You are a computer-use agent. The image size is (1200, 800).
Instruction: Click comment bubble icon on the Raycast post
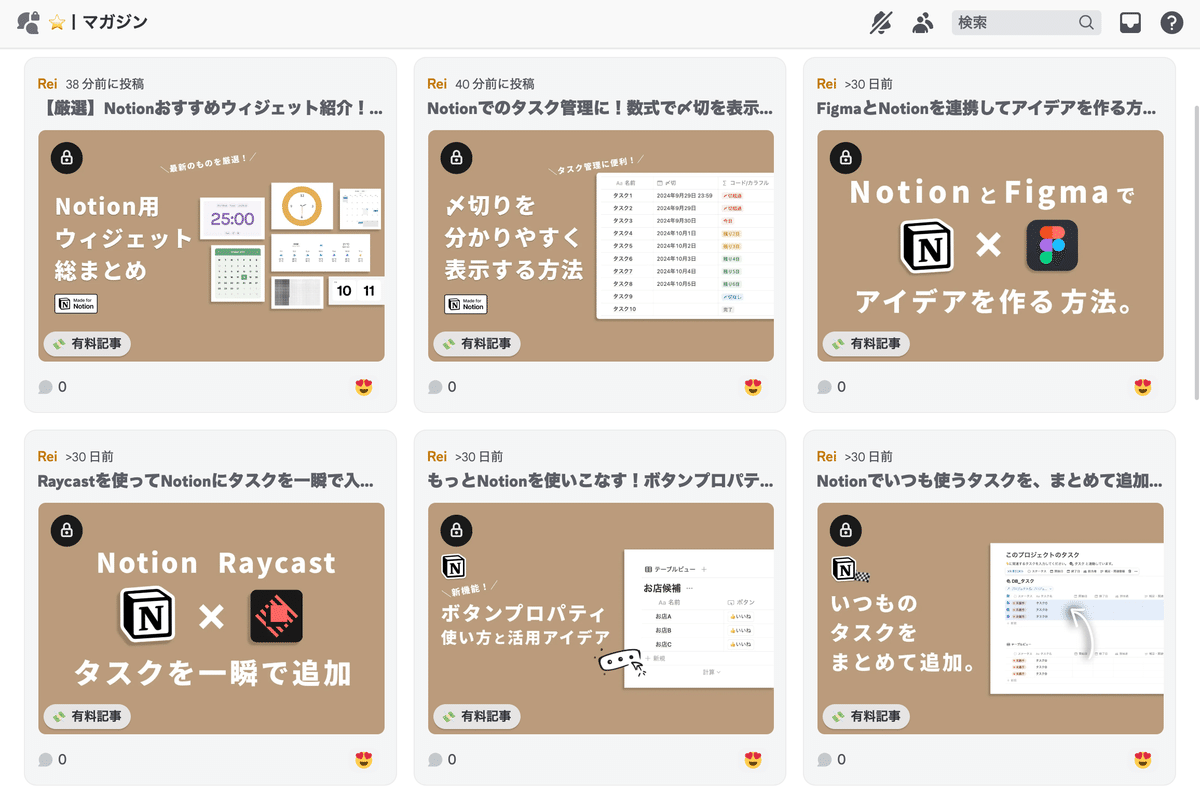click(x=45, y=760)
